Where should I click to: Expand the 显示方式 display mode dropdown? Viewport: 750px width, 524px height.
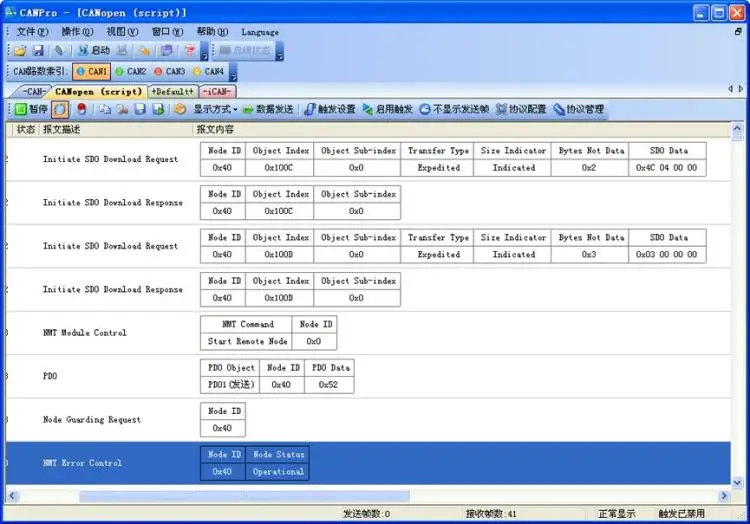pyautogui.click(x=215, y=109)
